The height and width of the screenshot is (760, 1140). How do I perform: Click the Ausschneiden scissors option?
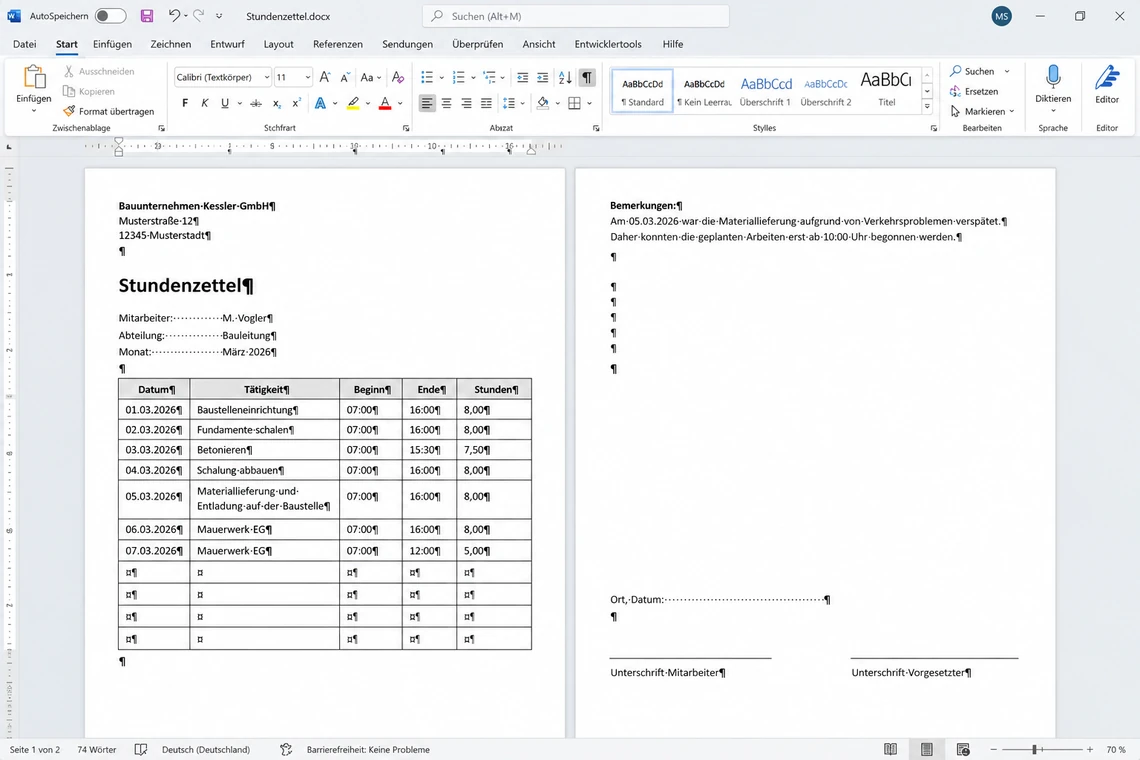99,71
